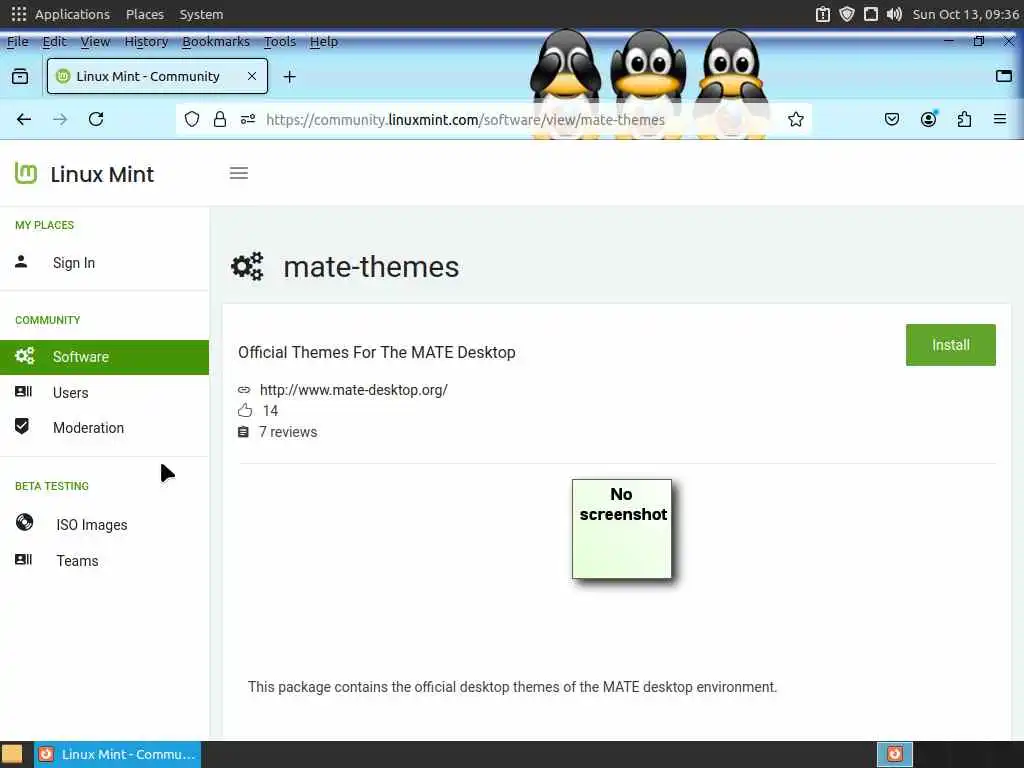Select the Linux Mint - Community tab
This screenshot has height=768, width=1024.
(157, 76)
